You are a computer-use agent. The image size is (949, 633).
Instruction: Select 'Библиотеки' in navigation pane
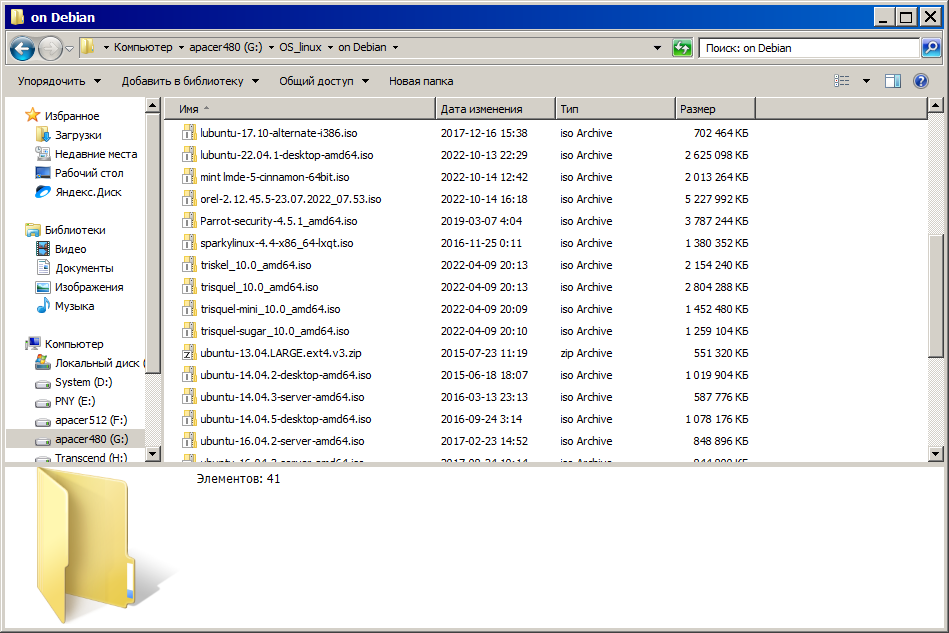click(x=74, y=230)
